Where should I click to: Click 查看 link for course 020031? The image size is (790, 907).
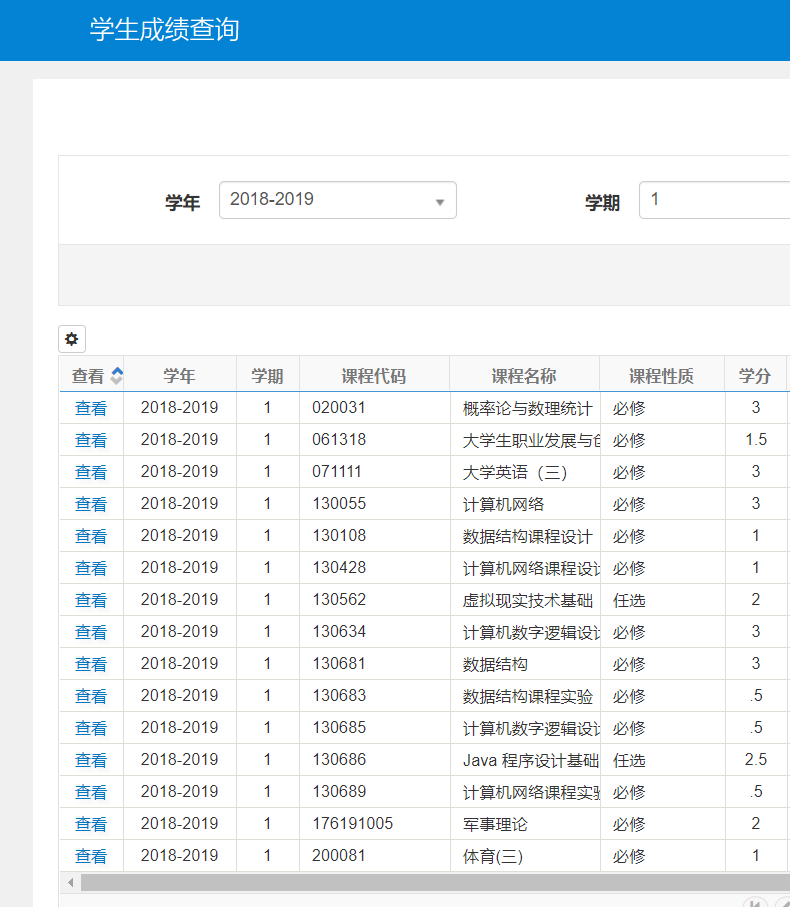point(91,408)
